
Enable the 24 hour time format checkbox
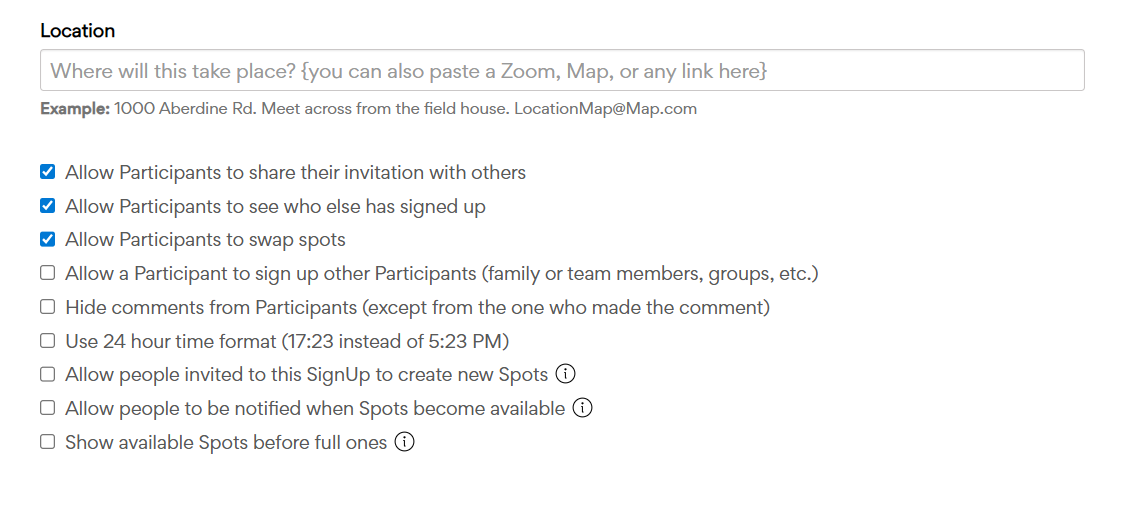click(47, 341)
